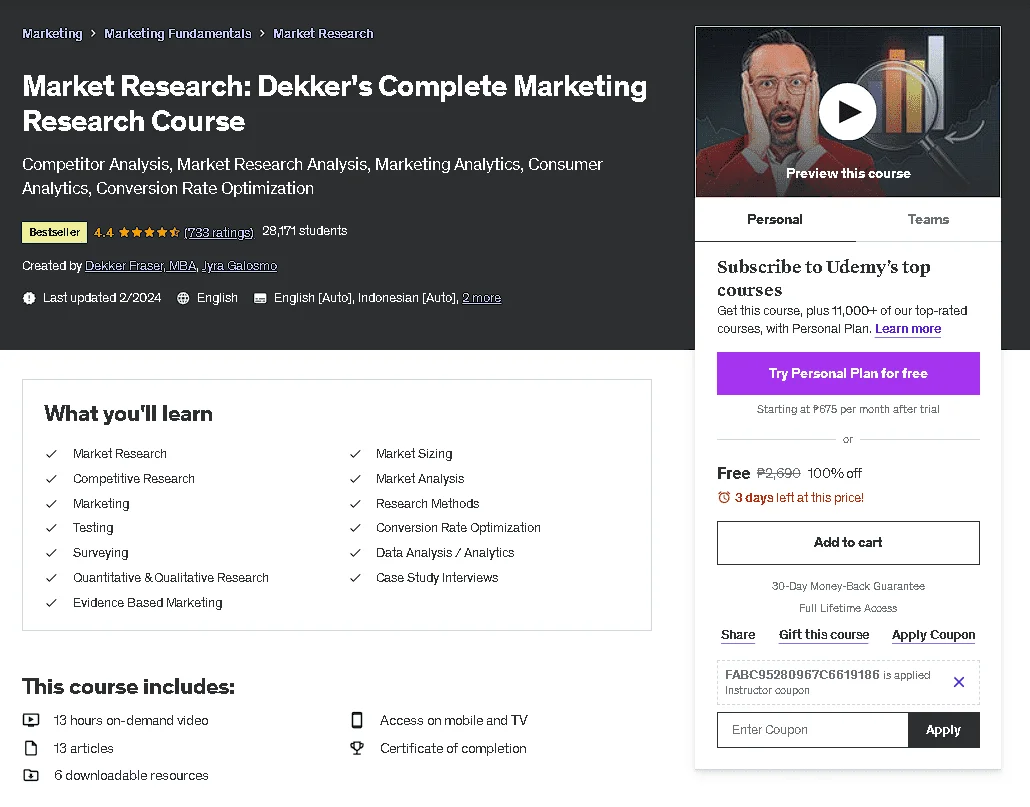Viewport: 1030px width, 807px height.
Task: Click the 13 hours on-demand video text
Action: point(131,720)
